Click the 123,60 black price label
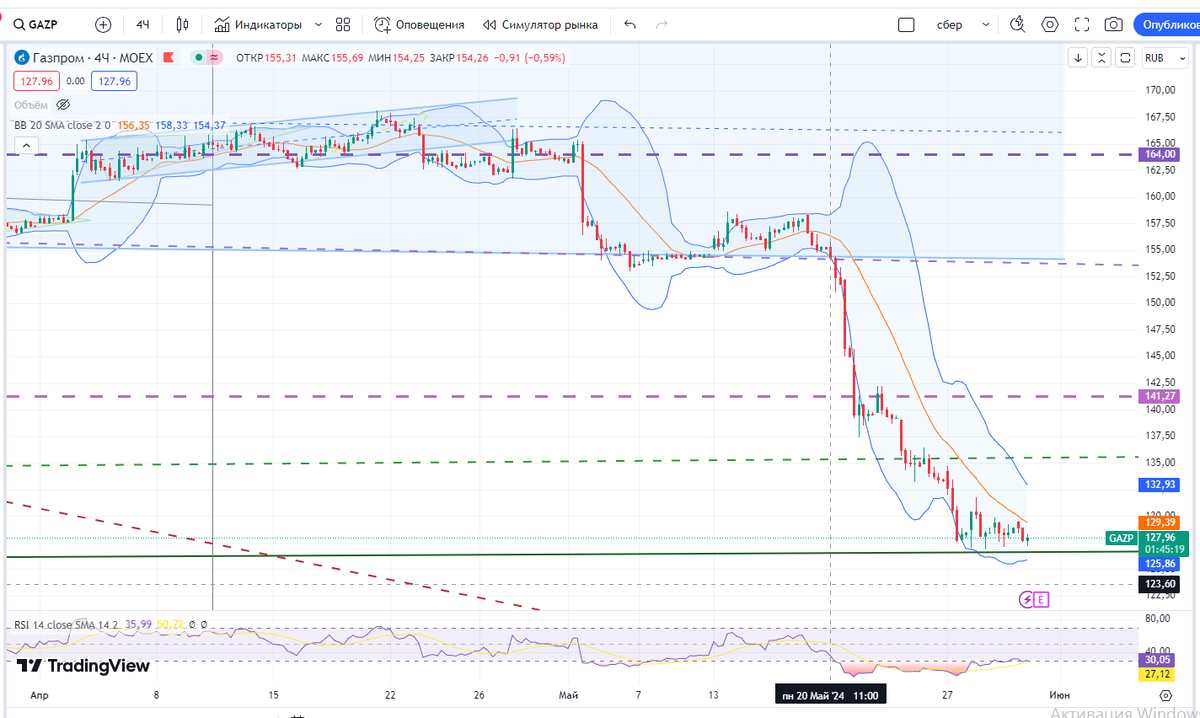The width and height of the screenshot is (1200, 718). 1161,583
